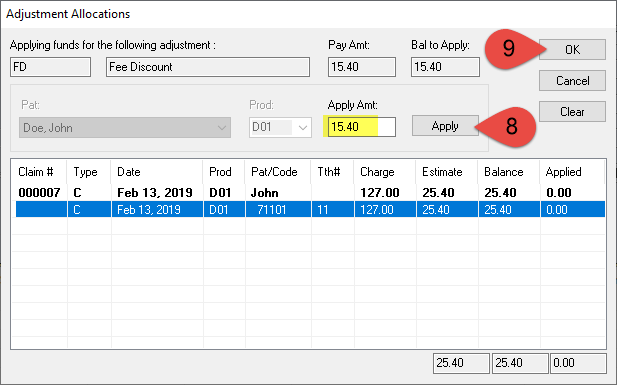This screenshot has width=617, height=385.
Task: Click the FD adjustment code field
Action: click(x=50, y=67)
